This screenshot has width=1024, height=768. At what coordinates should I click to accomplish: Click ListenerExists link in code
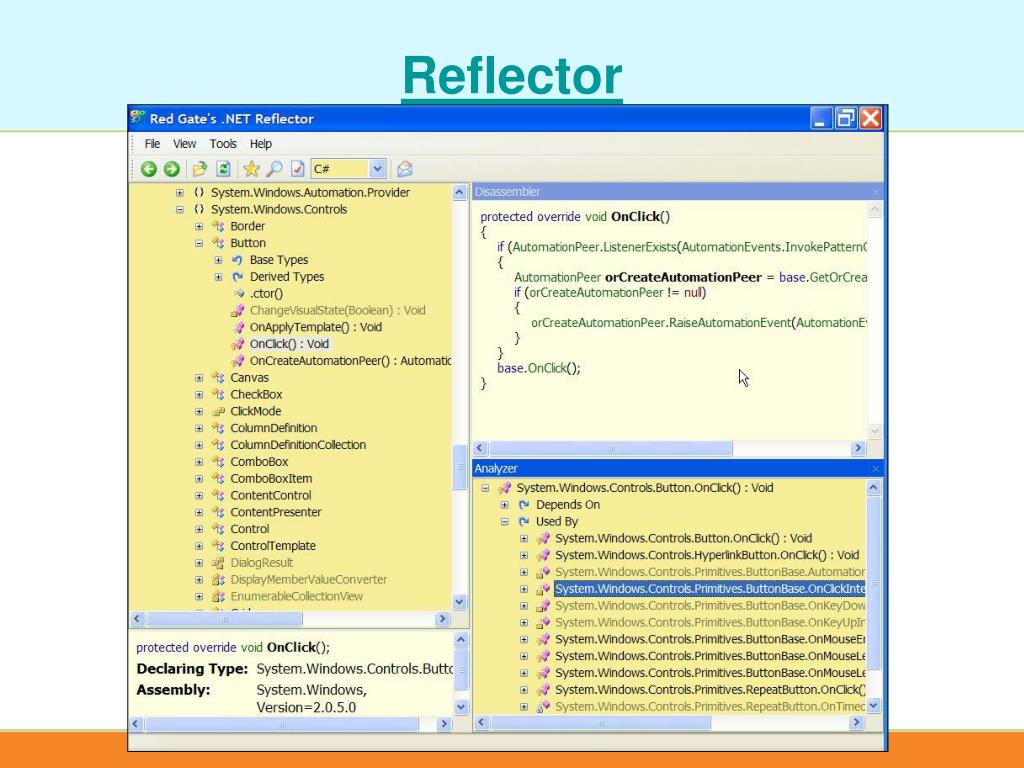pyautogui.click(x=639, y=248)
